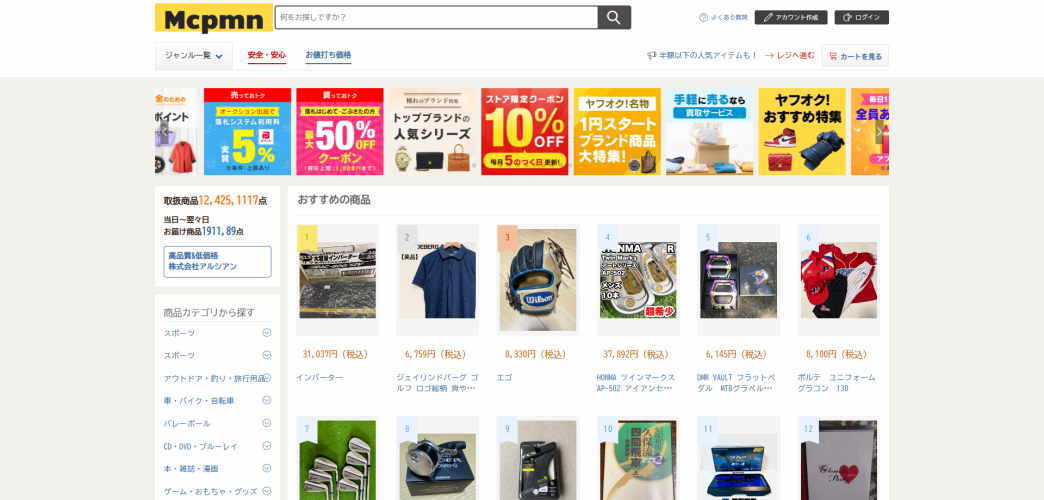Expand the 車・バイク・自転車 category
Image resolution: width=1044 pixels, height=500 pixels.
266,400
